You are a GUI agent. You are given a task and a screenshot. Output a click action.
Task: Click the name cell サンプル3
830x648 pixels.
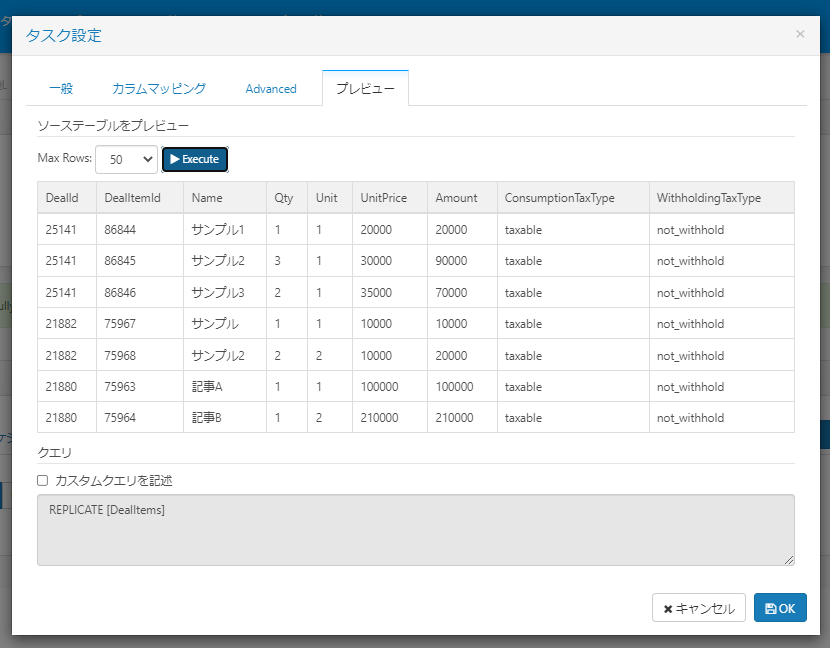coord(225,292)
